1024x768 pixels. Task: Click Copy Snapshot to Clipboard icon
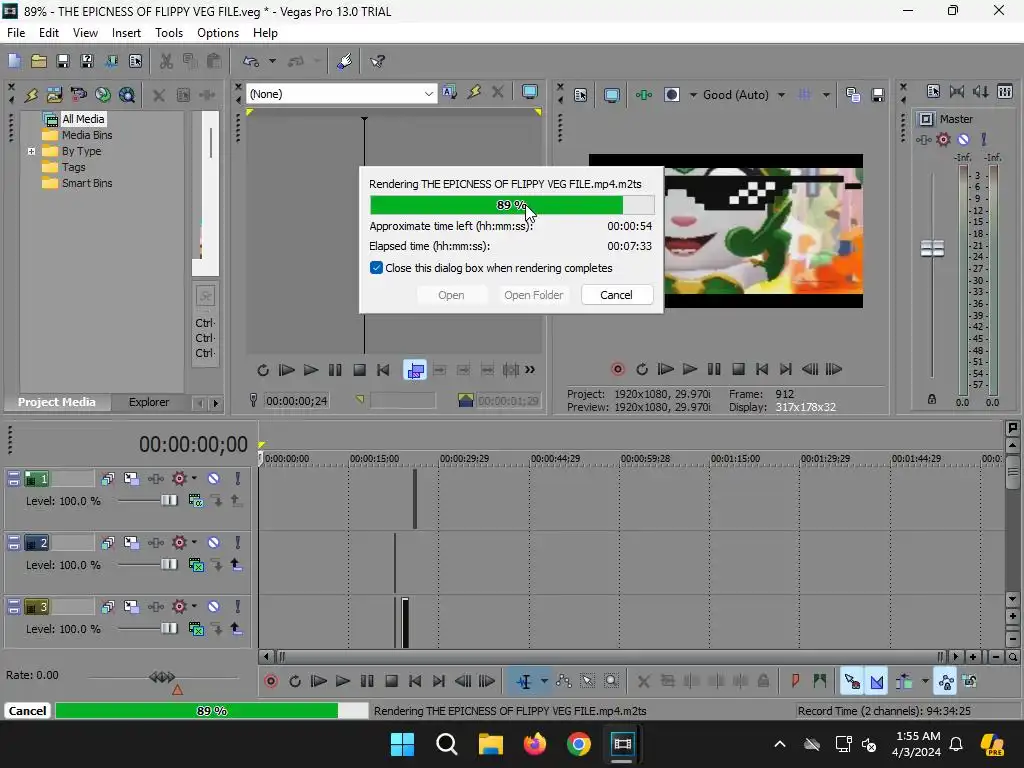tap(853, 95)
